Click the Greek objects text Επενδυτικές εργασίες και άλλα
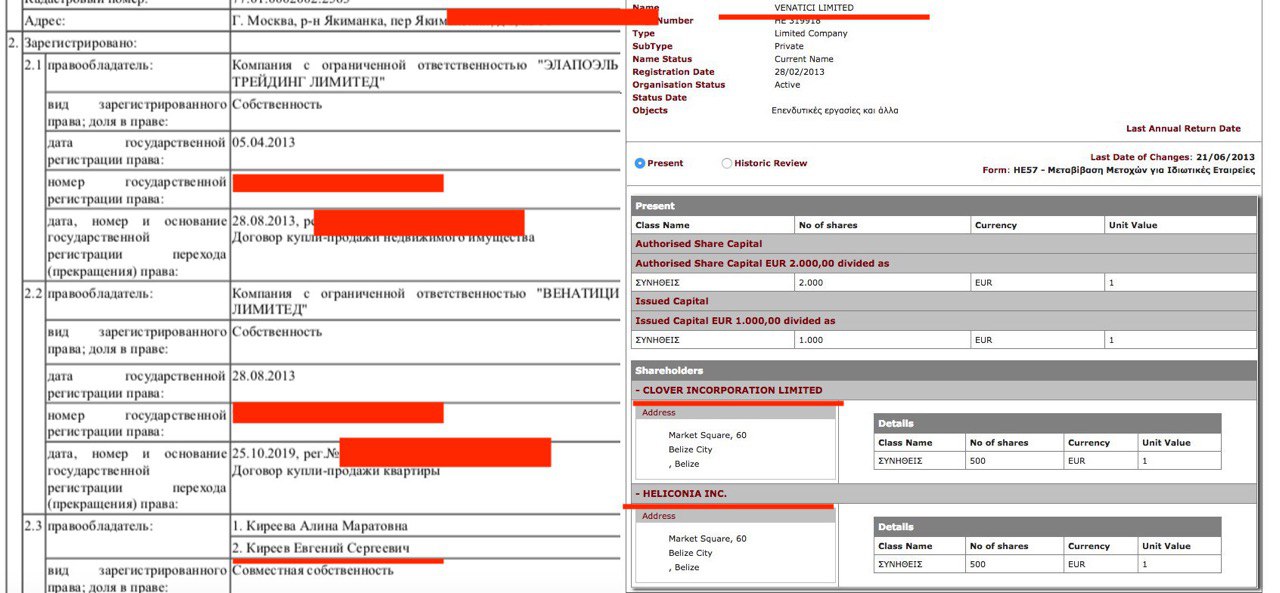The image size is (1280, 593). click(834, 110)
